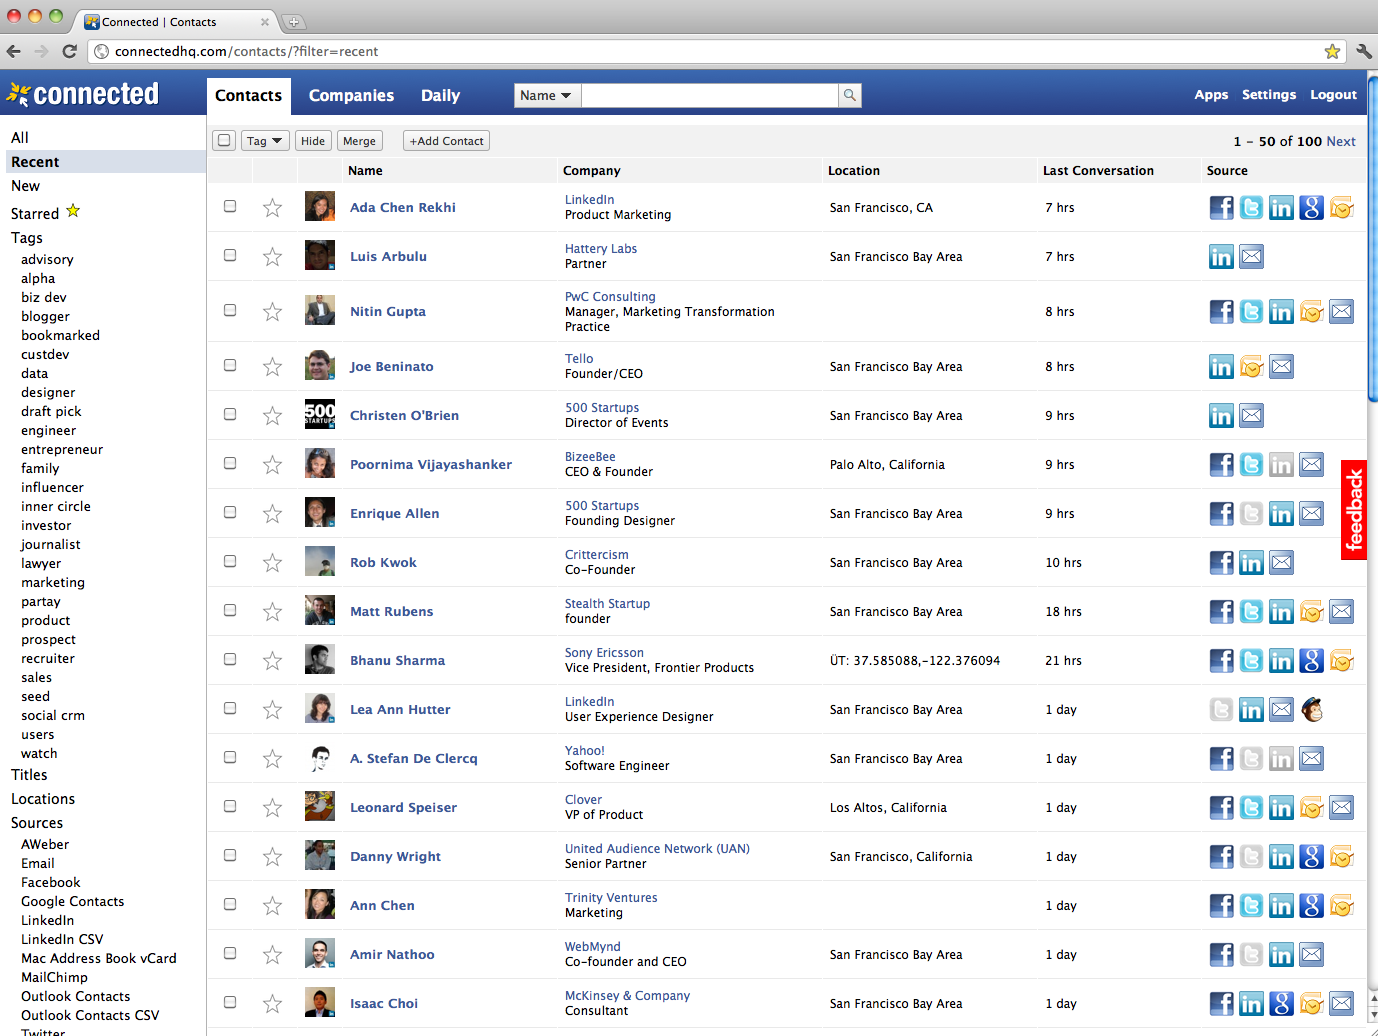Click Isaac Choi's Google source icon
This screenshot has height=1036, width=1378.
1281,1003
